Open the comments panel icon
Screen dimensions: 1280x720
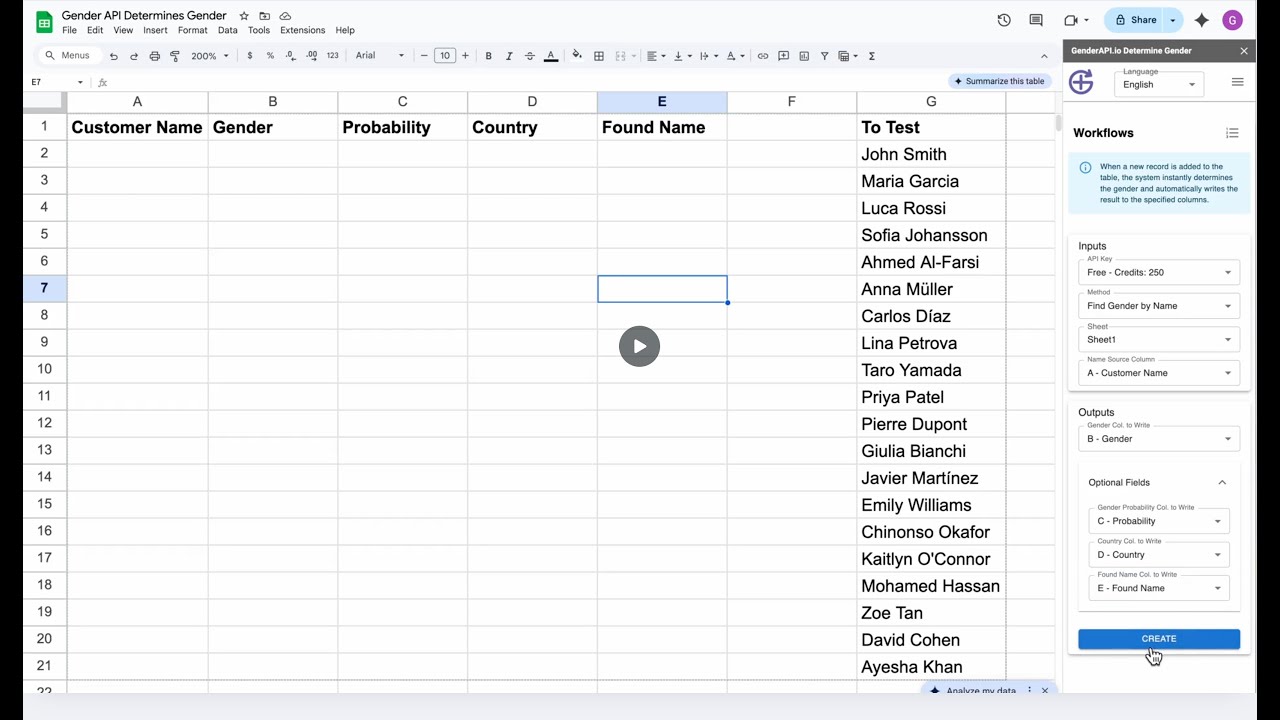[x=1036, y=20]
